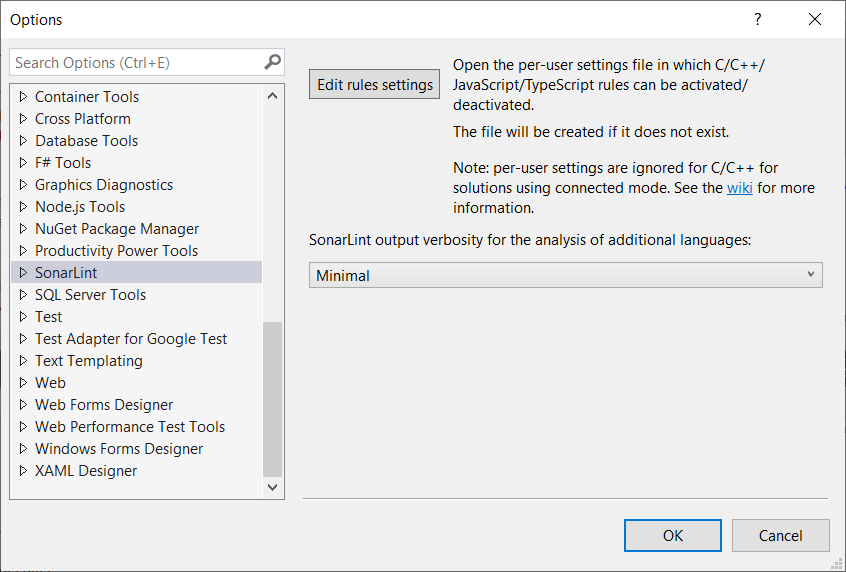Select XAML Designer category
Screen dimensions: 846x572
coord(86,471)
